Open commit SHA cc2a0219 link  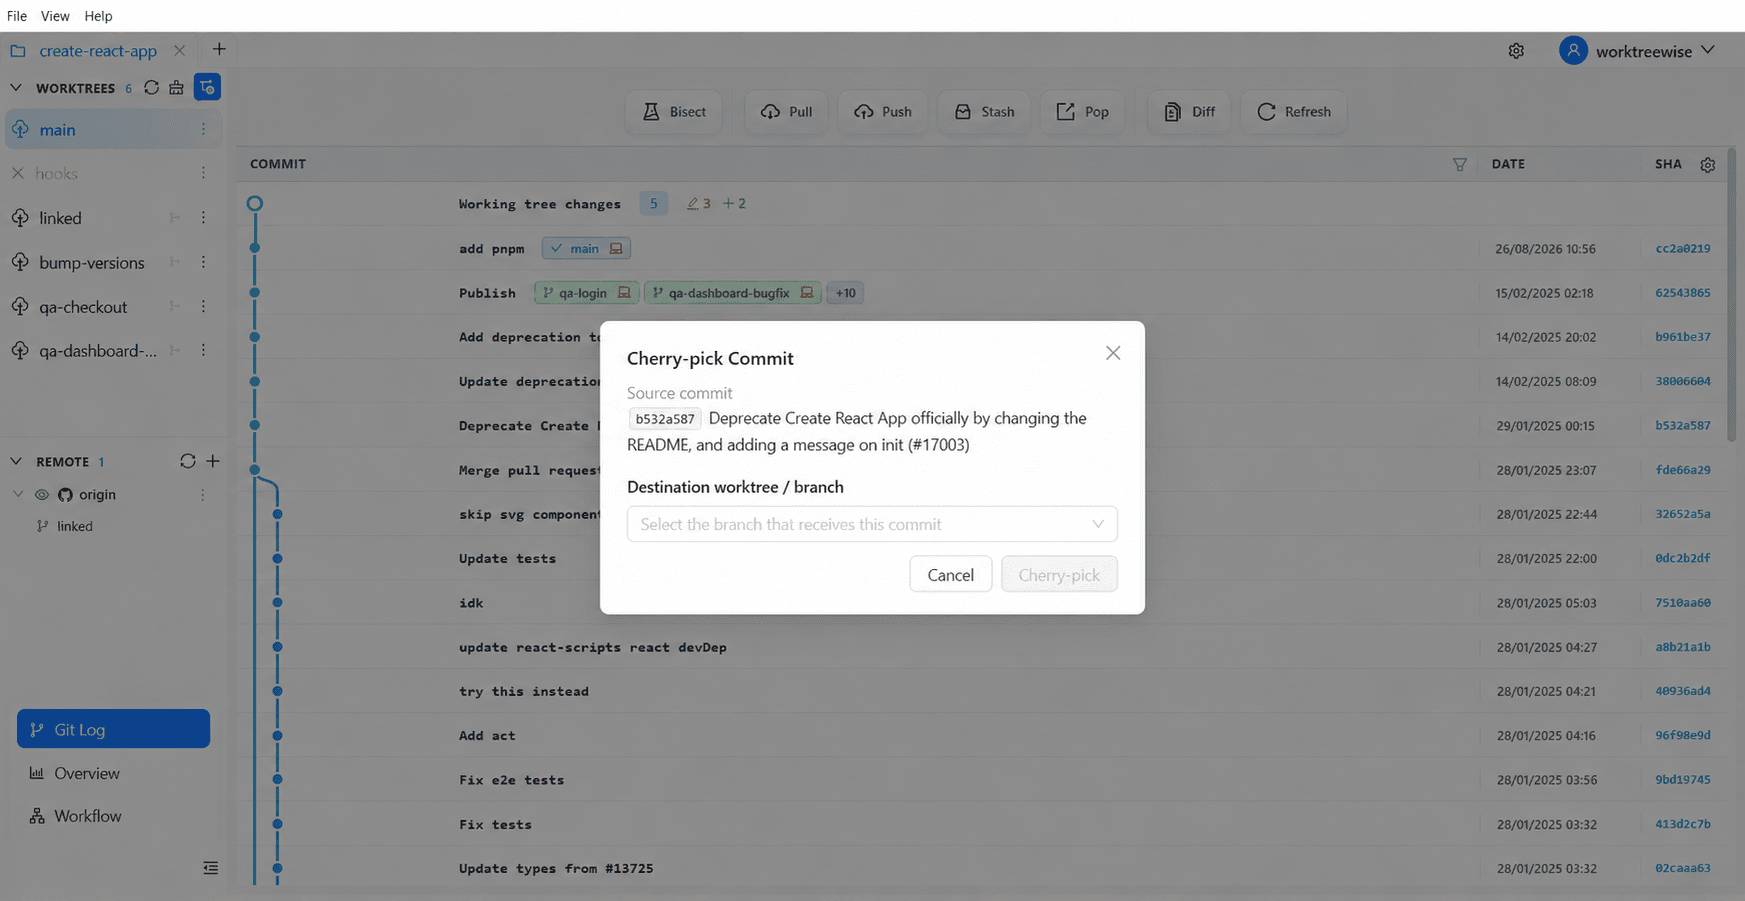(1682, 248)
